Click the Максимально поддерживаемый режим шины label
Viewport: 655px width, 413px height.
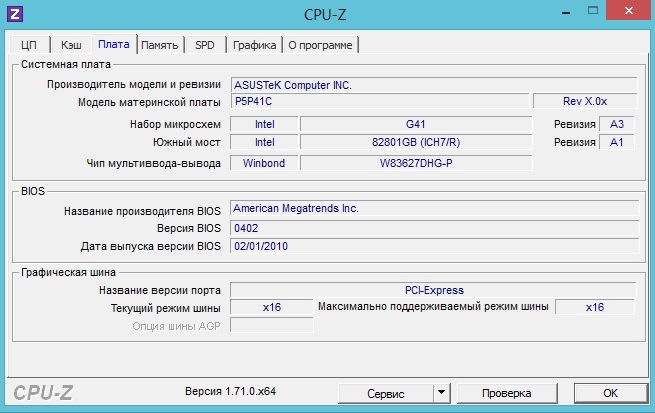click(x=433, y=307)
